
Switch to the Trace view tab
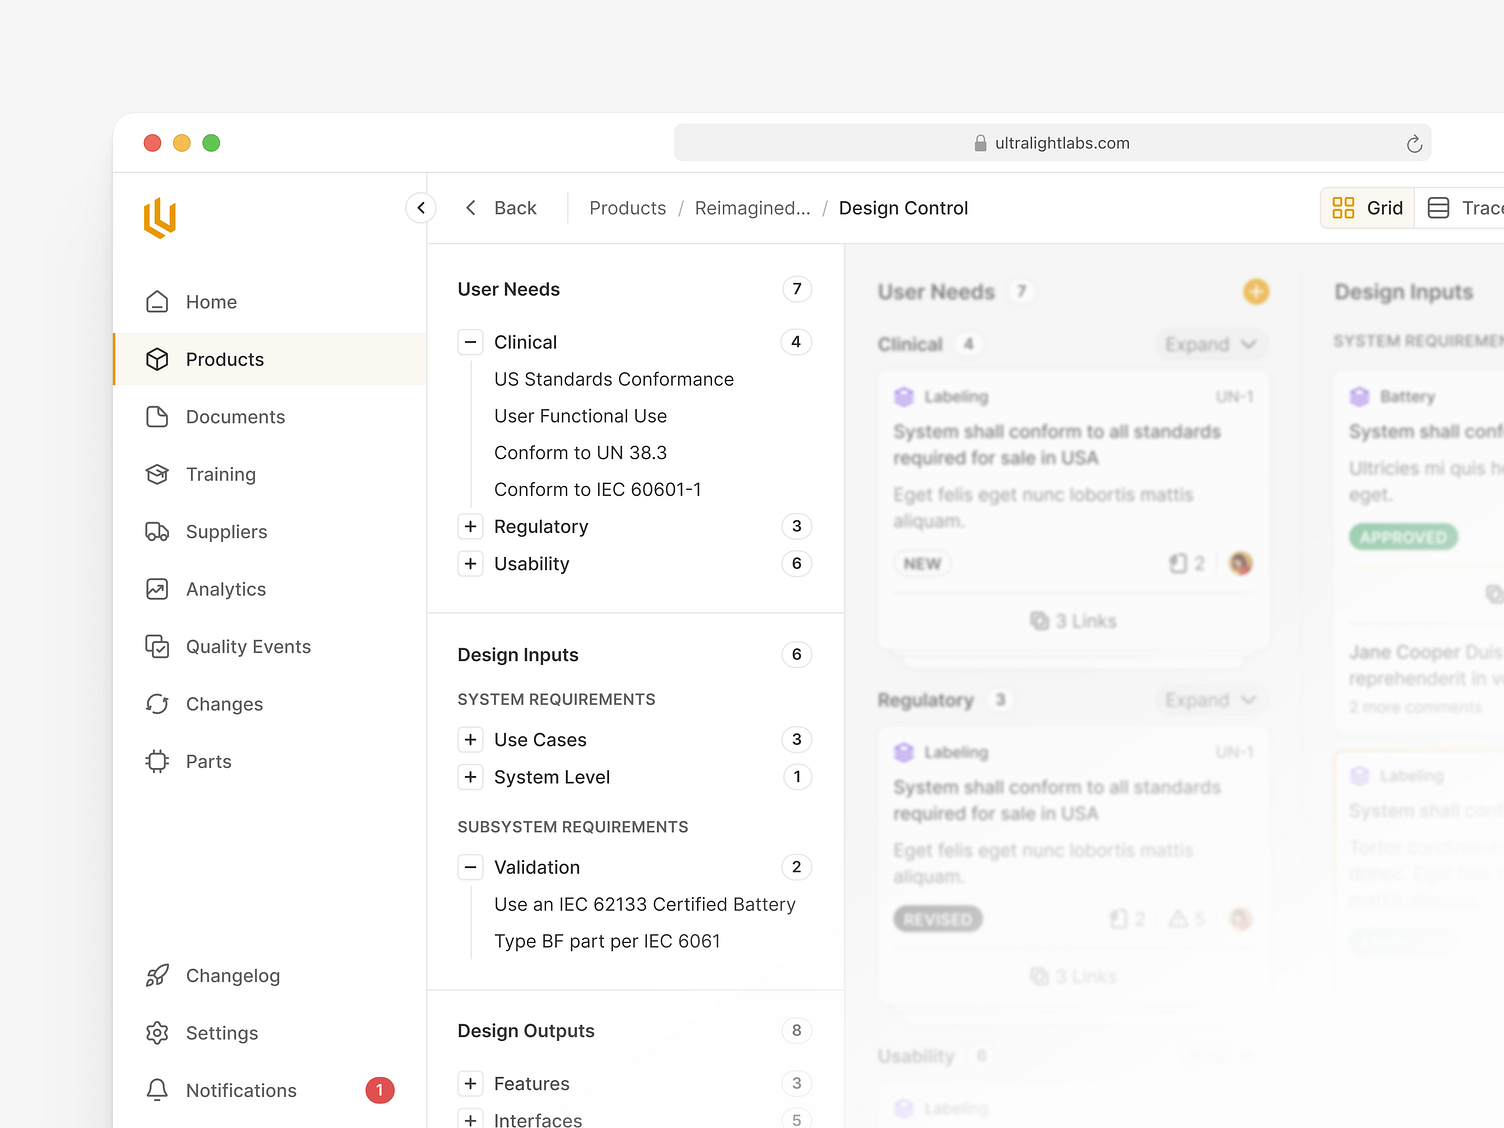tap(1460, 208)
